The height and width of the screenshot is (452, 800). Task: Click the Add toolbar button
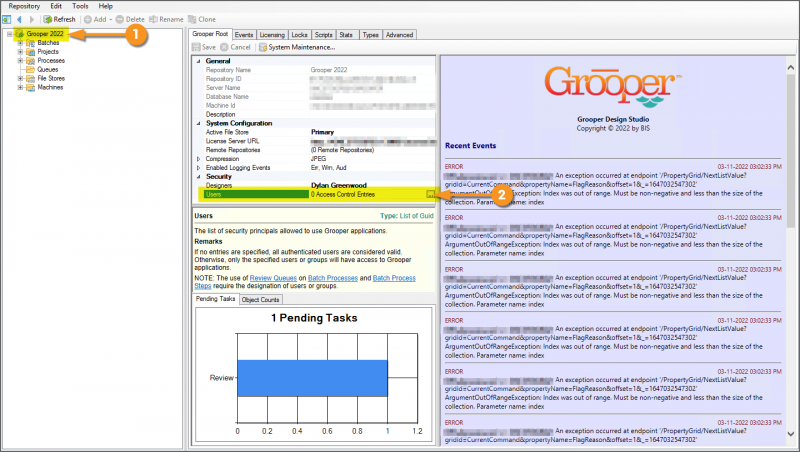[97, 19]
